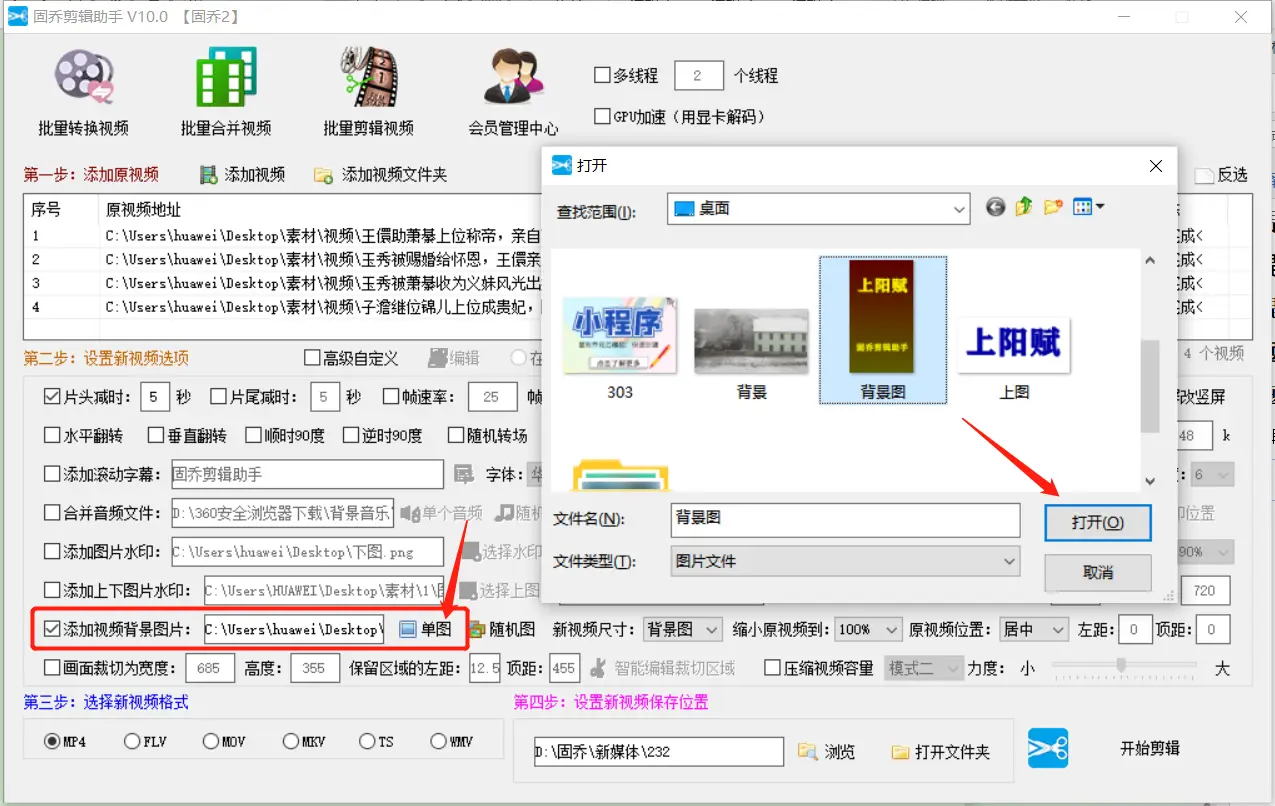Select MOV format radio button

[210, 742]
